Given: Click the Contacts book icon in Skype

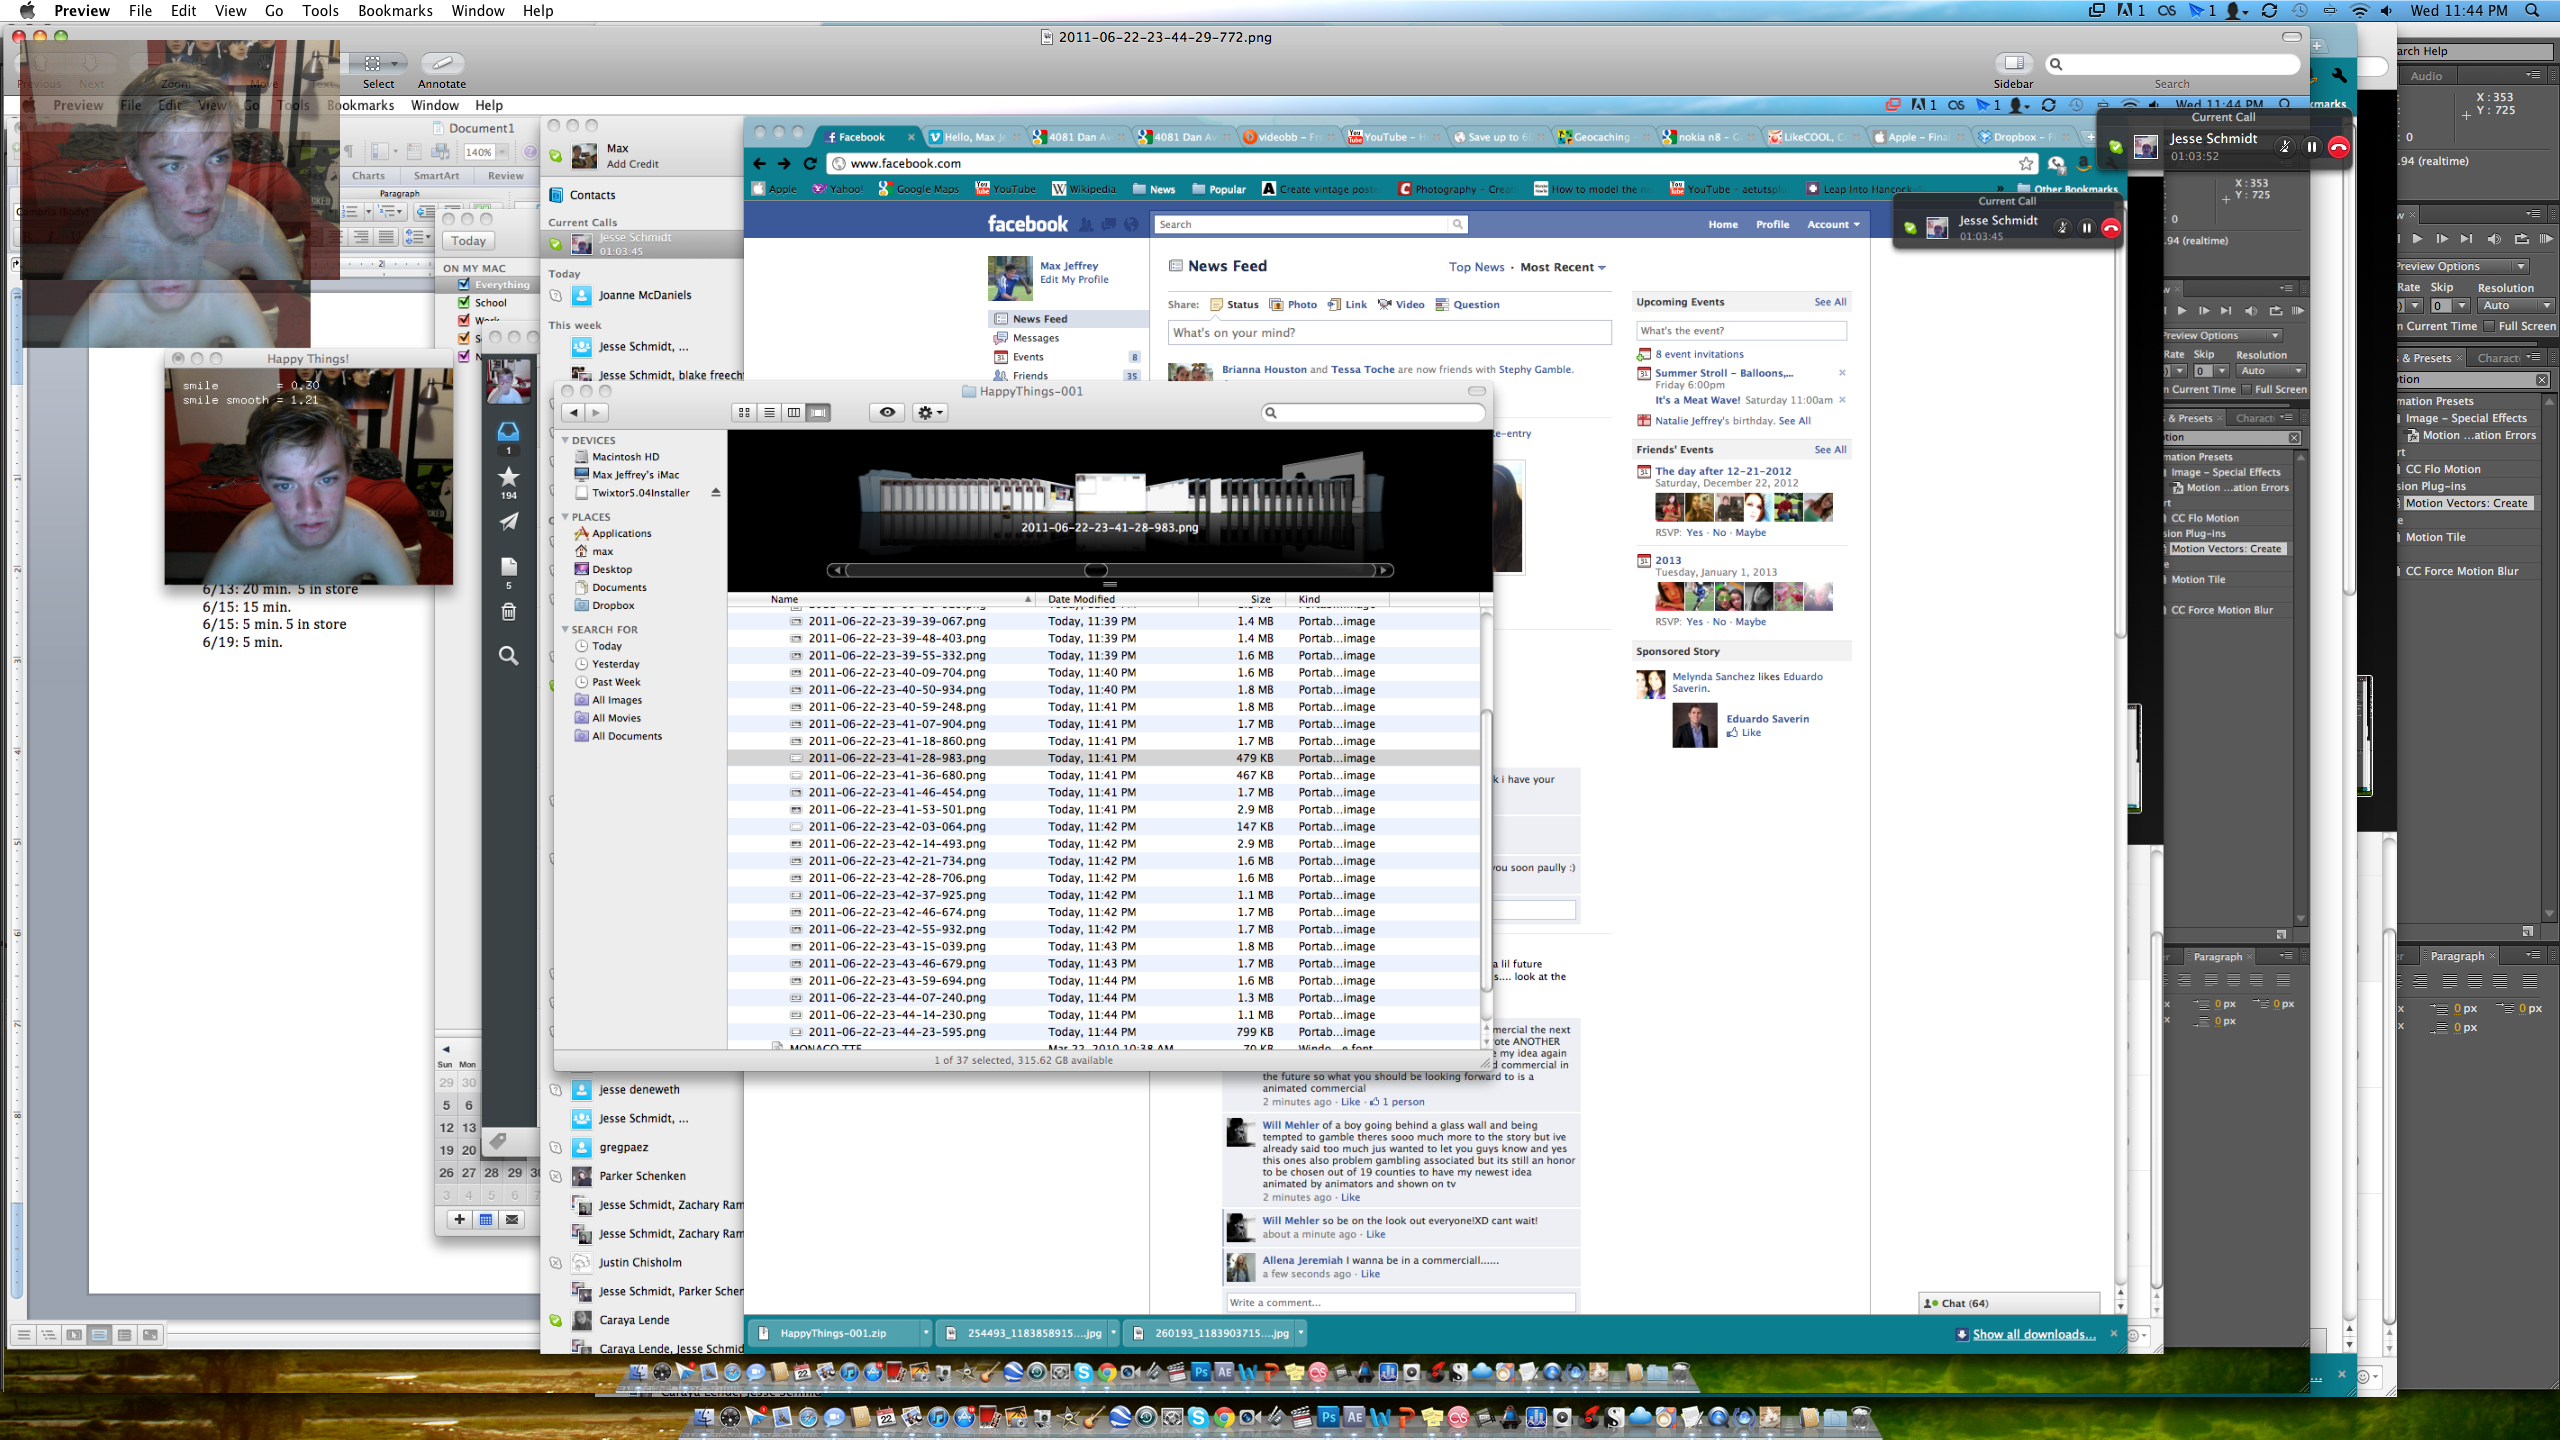Looking at the screenshot, I should click(x=557, y=195).
